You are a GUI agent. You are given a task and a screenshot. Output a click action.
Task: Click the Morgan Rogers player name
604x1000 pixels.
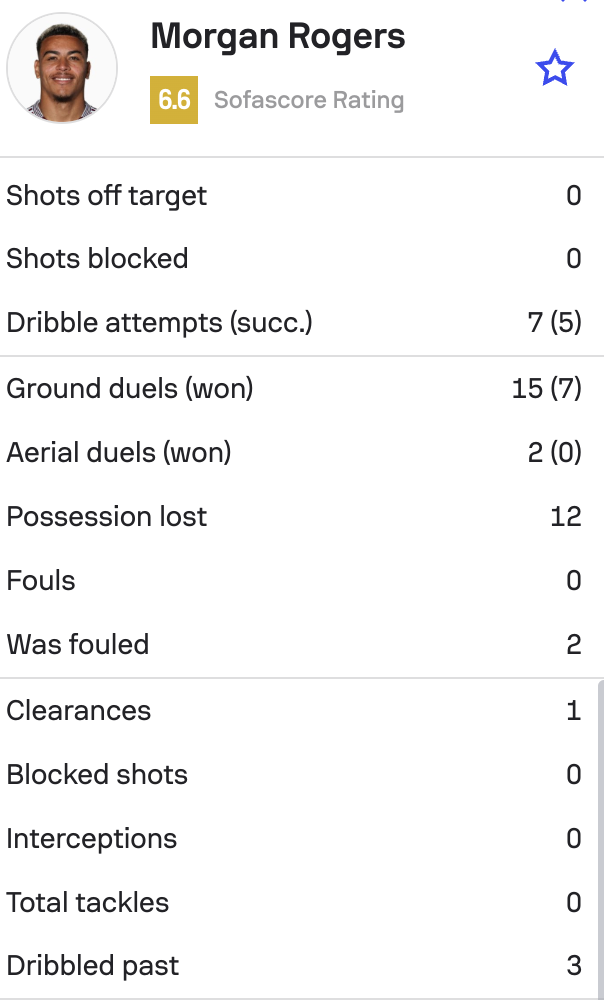click(277, 36)
